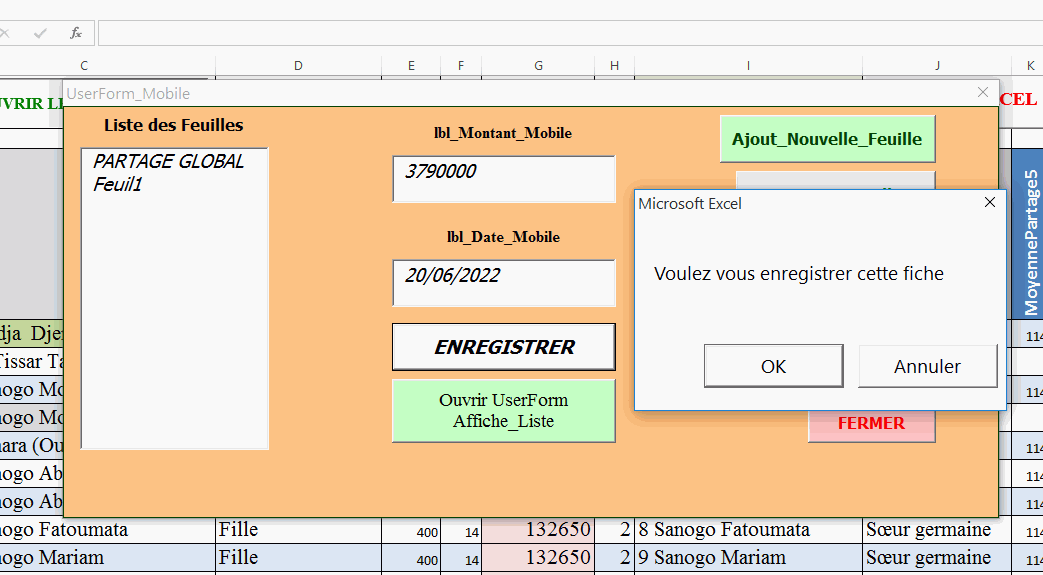Click the date field showing 20/06/2022
Image resolution: width=1043 pixels, height=575 pixels.
503,282
